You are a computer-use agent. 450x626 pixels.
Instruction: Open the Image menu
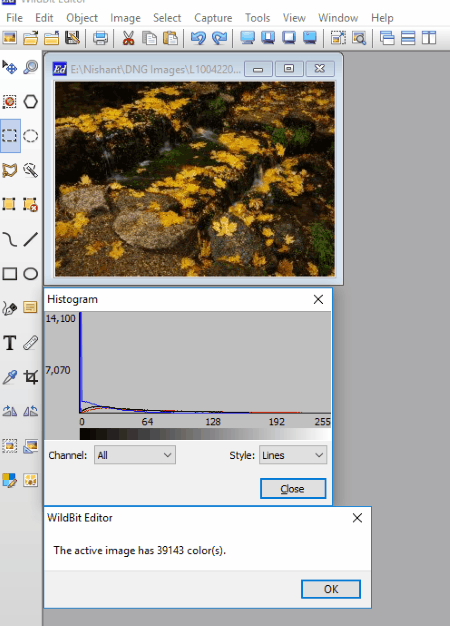pyautogui.click(x=125, y=18)
